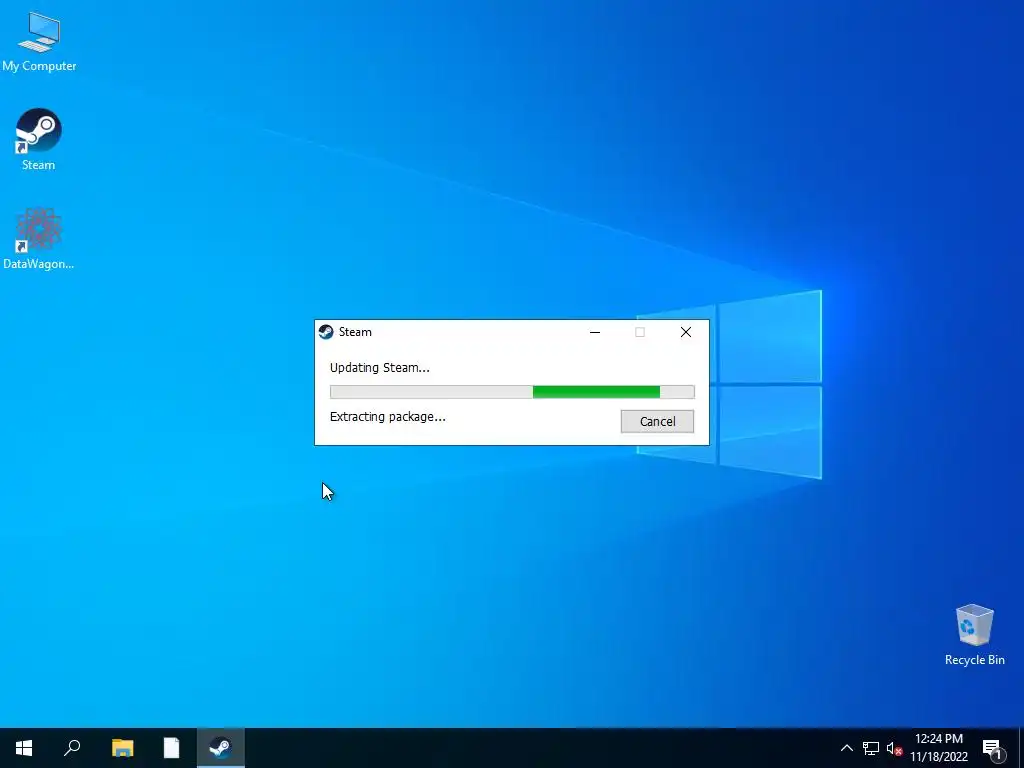
Task: Minimize the Steam updater window
Action: click(x=595, y=332)
